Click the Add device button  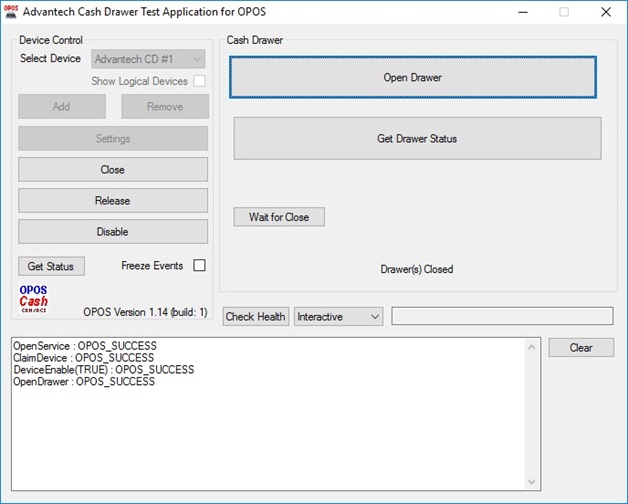click(x=62, y=107)
